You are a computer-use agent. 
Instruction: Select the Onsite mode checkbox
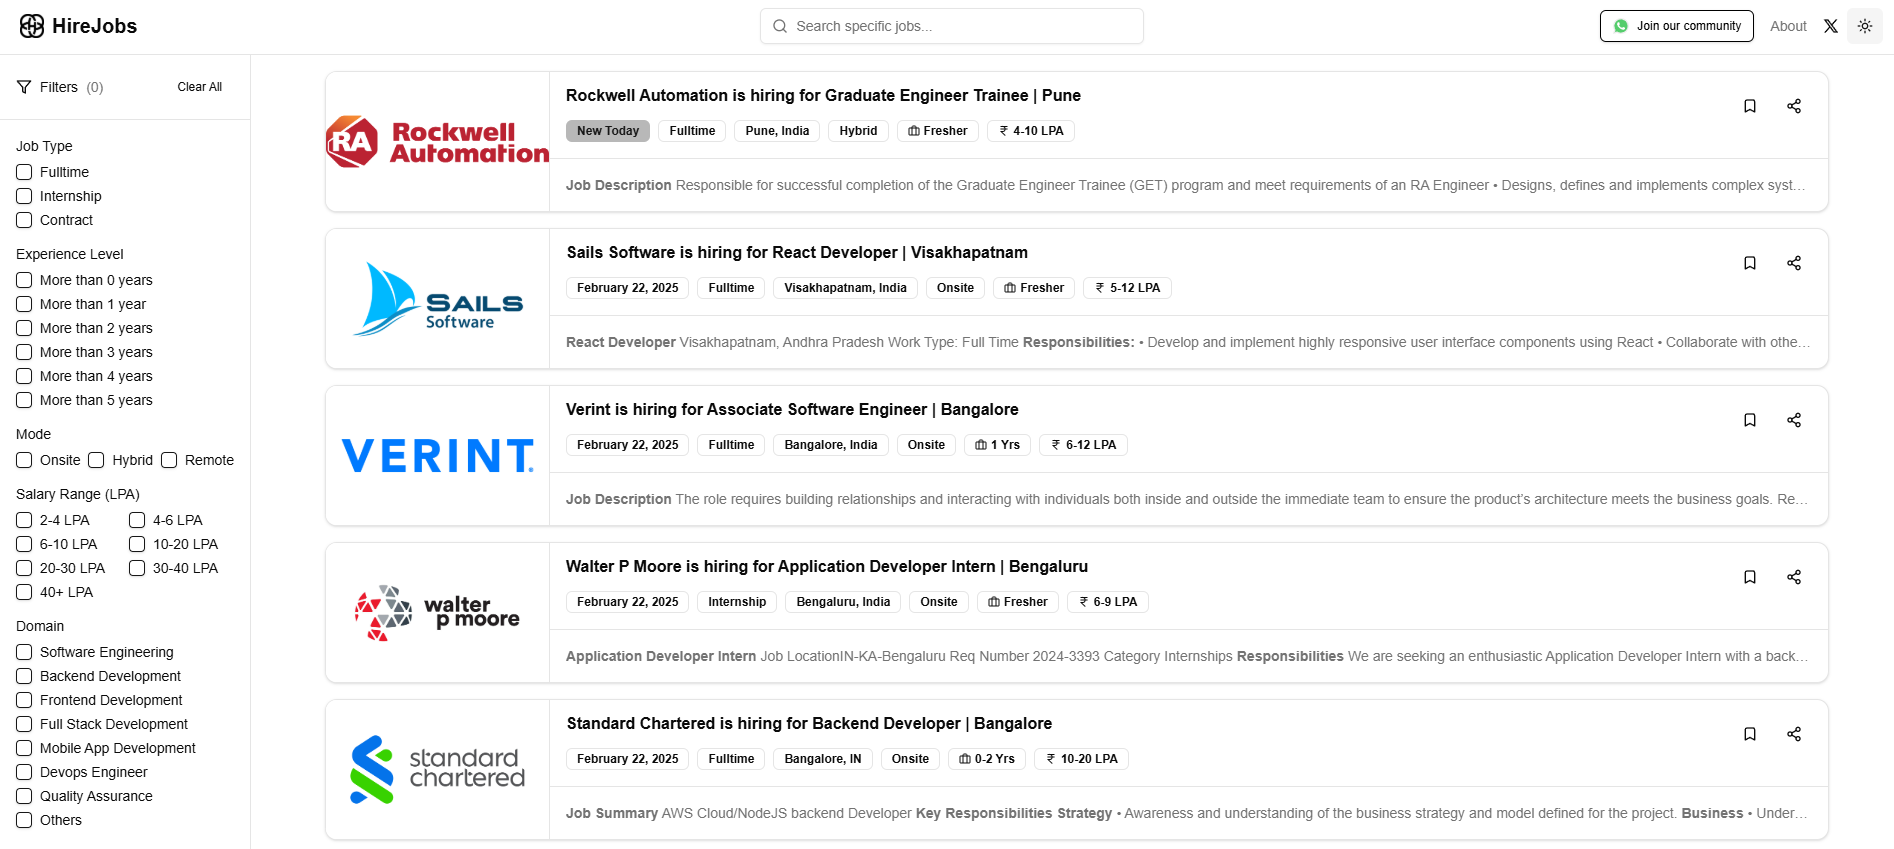(x=24, y=460)
